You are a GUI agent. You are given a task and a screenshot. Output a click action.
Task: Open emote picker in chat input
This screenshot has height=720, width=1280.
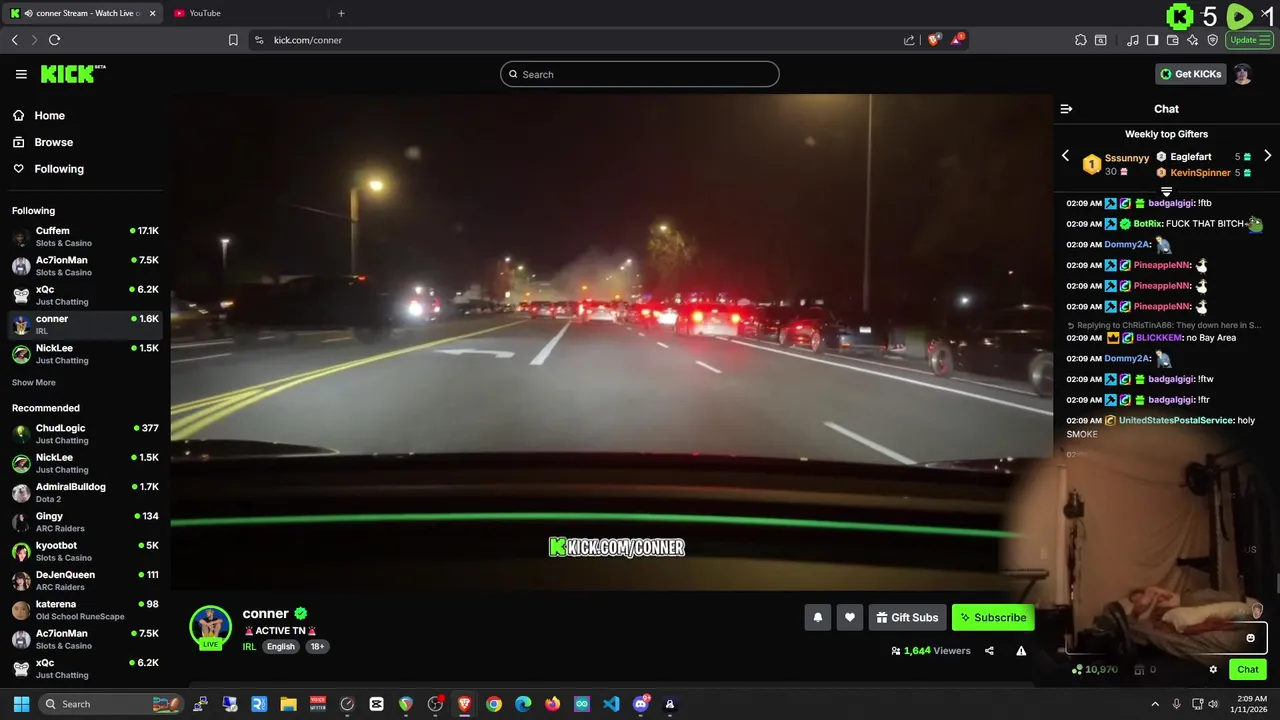pos(1250,638)
